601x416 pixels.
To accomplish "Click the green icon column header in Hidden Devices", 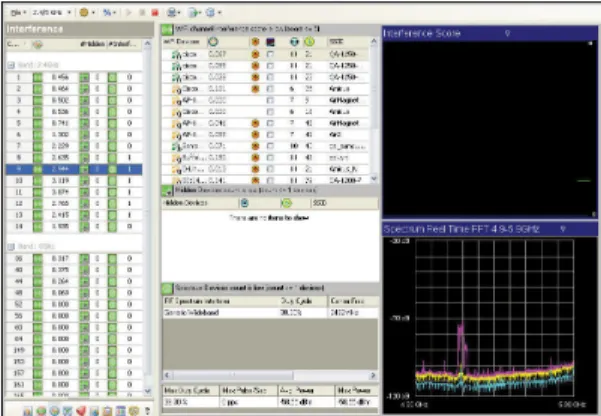I will [287, 203].
